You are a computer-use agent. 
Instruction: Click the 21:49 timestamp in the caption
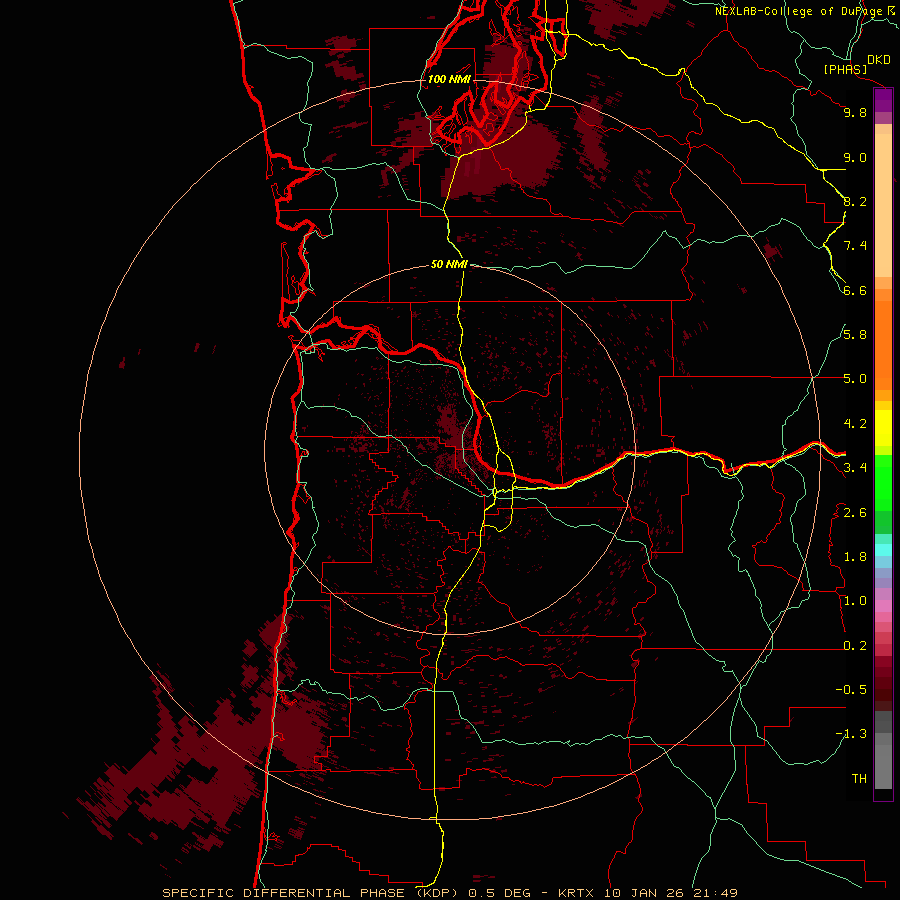click(717, 893)
